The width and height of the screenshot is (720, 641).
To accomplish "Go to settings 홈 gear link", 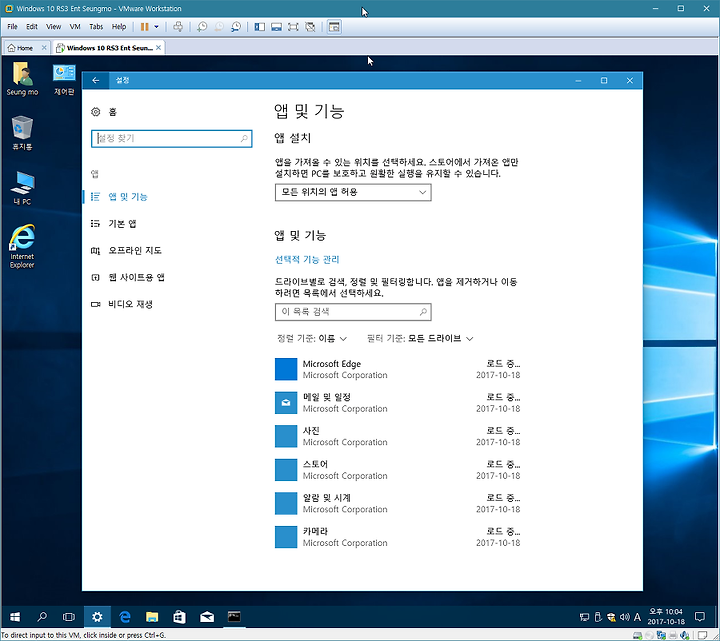I will (x=104, y=112).
